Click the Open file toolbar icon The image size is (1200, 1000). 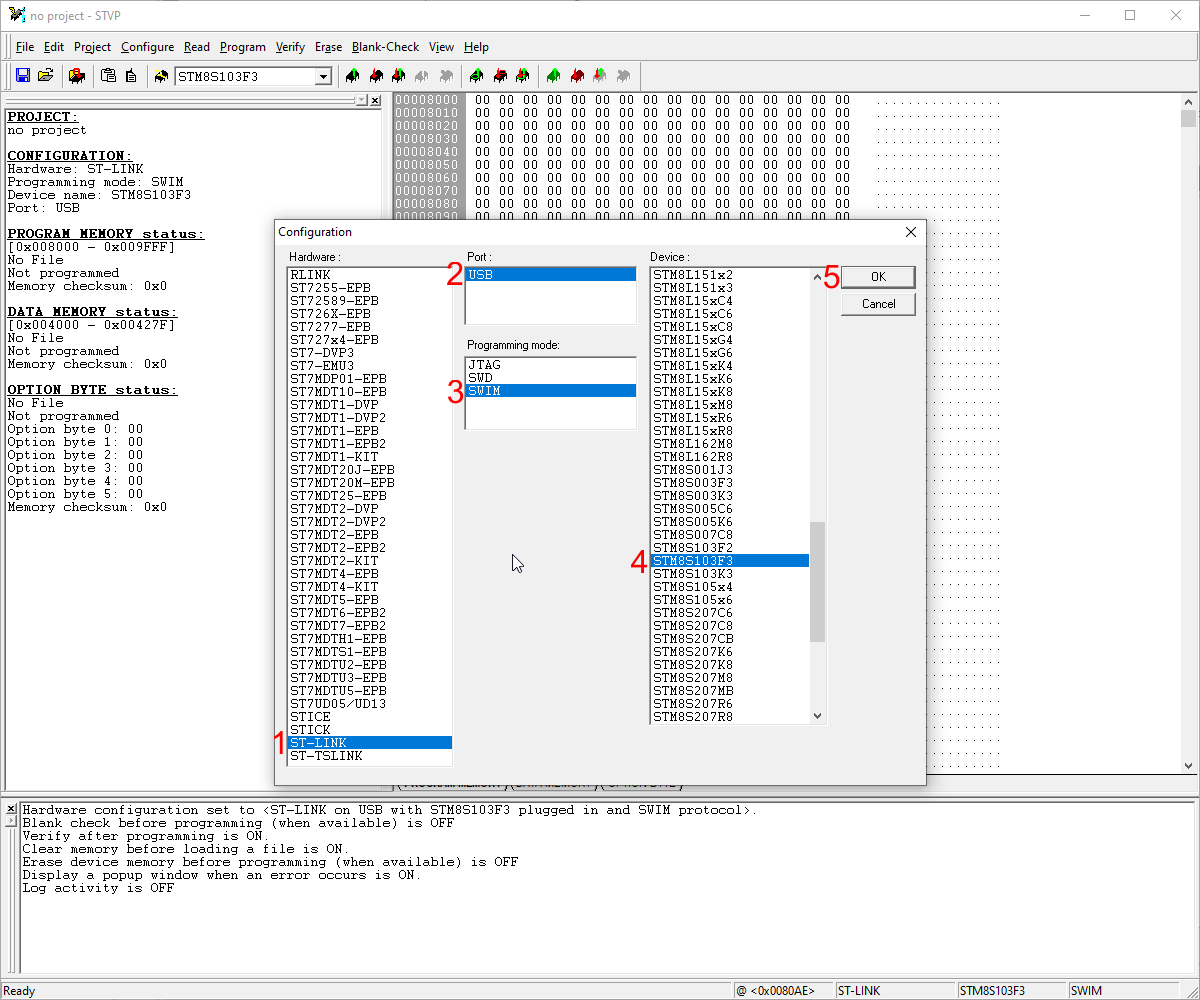coord(46,76)
